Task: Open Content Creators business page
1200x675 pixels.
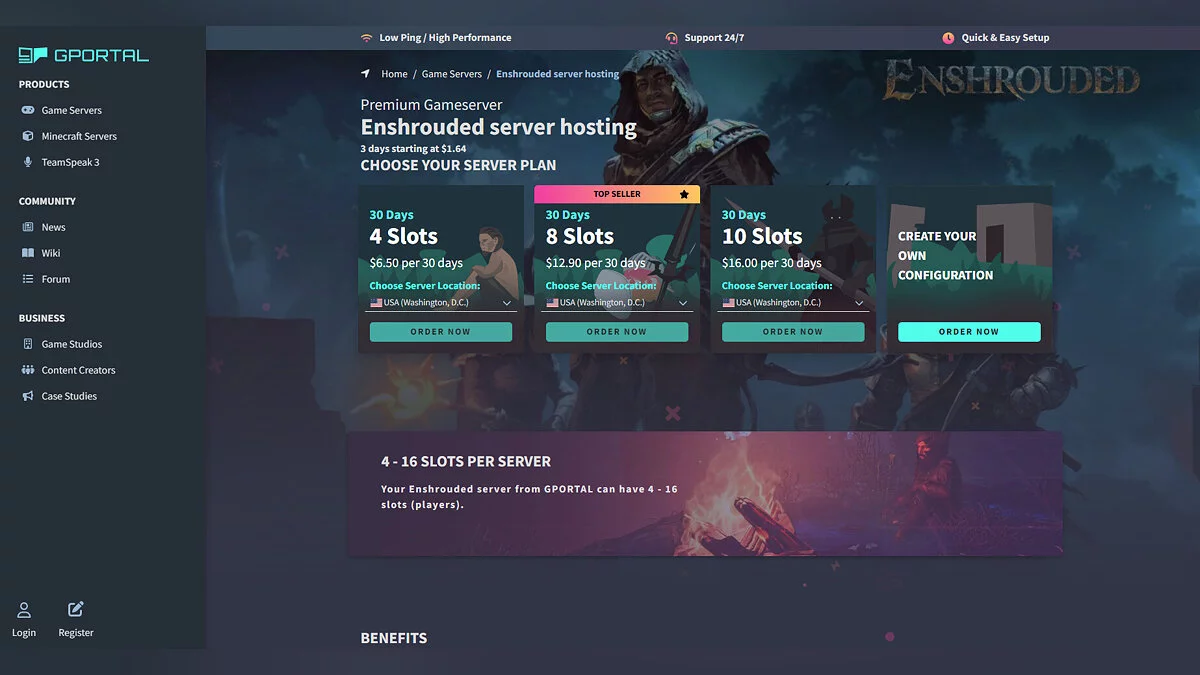Action: tap(78, 370)
